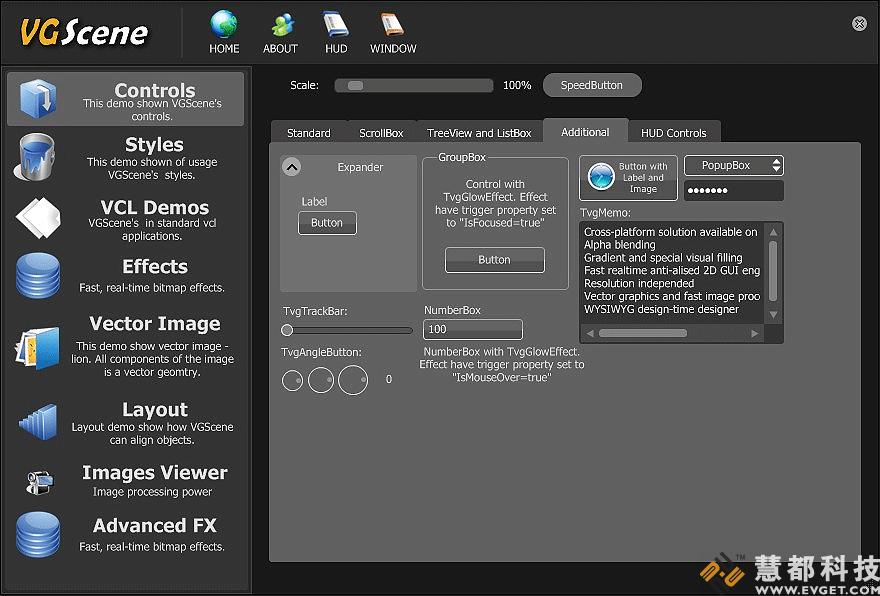Click the Button inside the GroupBox
880x596 pixels.
(x=494, y=260)
